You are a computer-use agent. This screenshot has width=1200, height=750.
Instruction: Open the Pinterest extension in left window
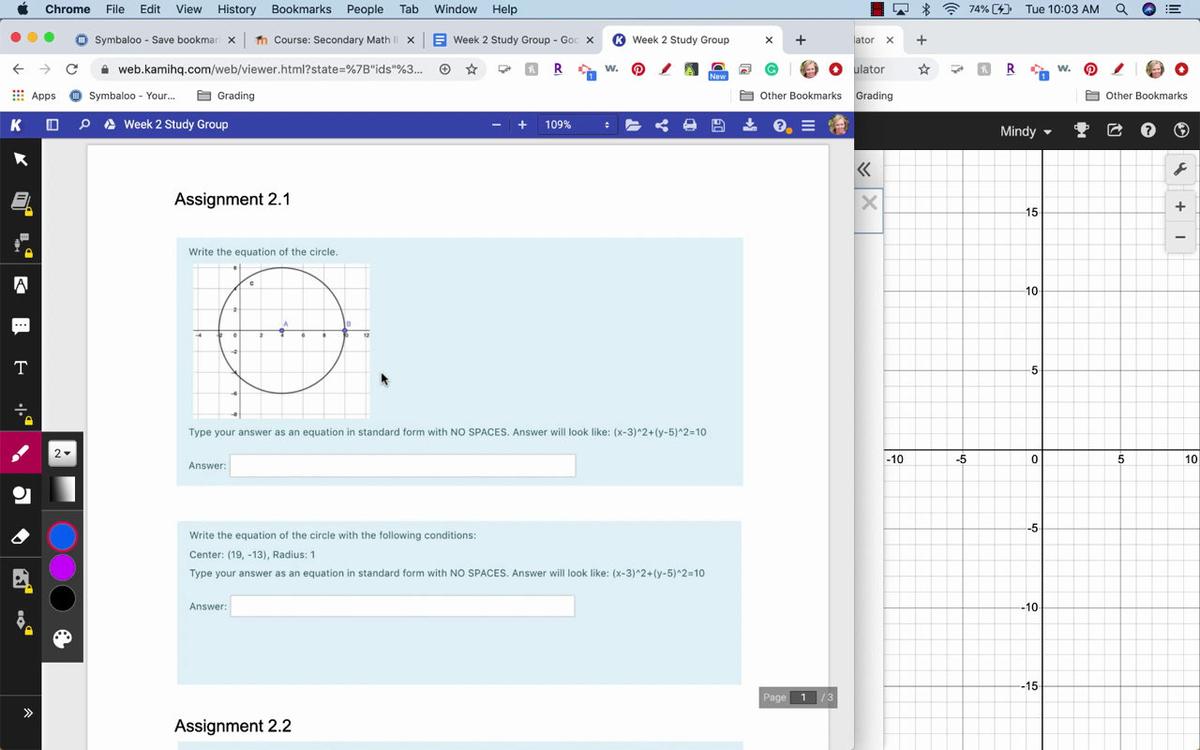(638, 69)
